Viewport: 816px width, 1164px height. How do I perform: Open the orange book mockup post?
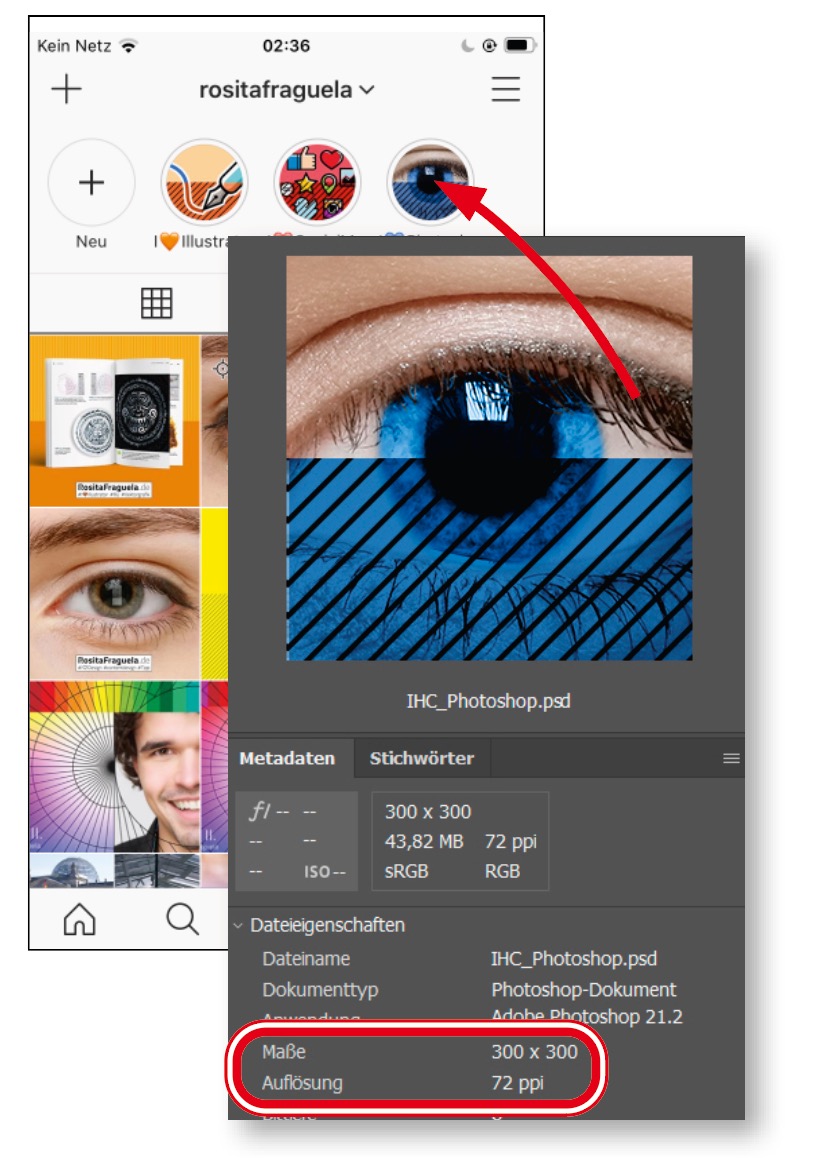pos(114,420)
